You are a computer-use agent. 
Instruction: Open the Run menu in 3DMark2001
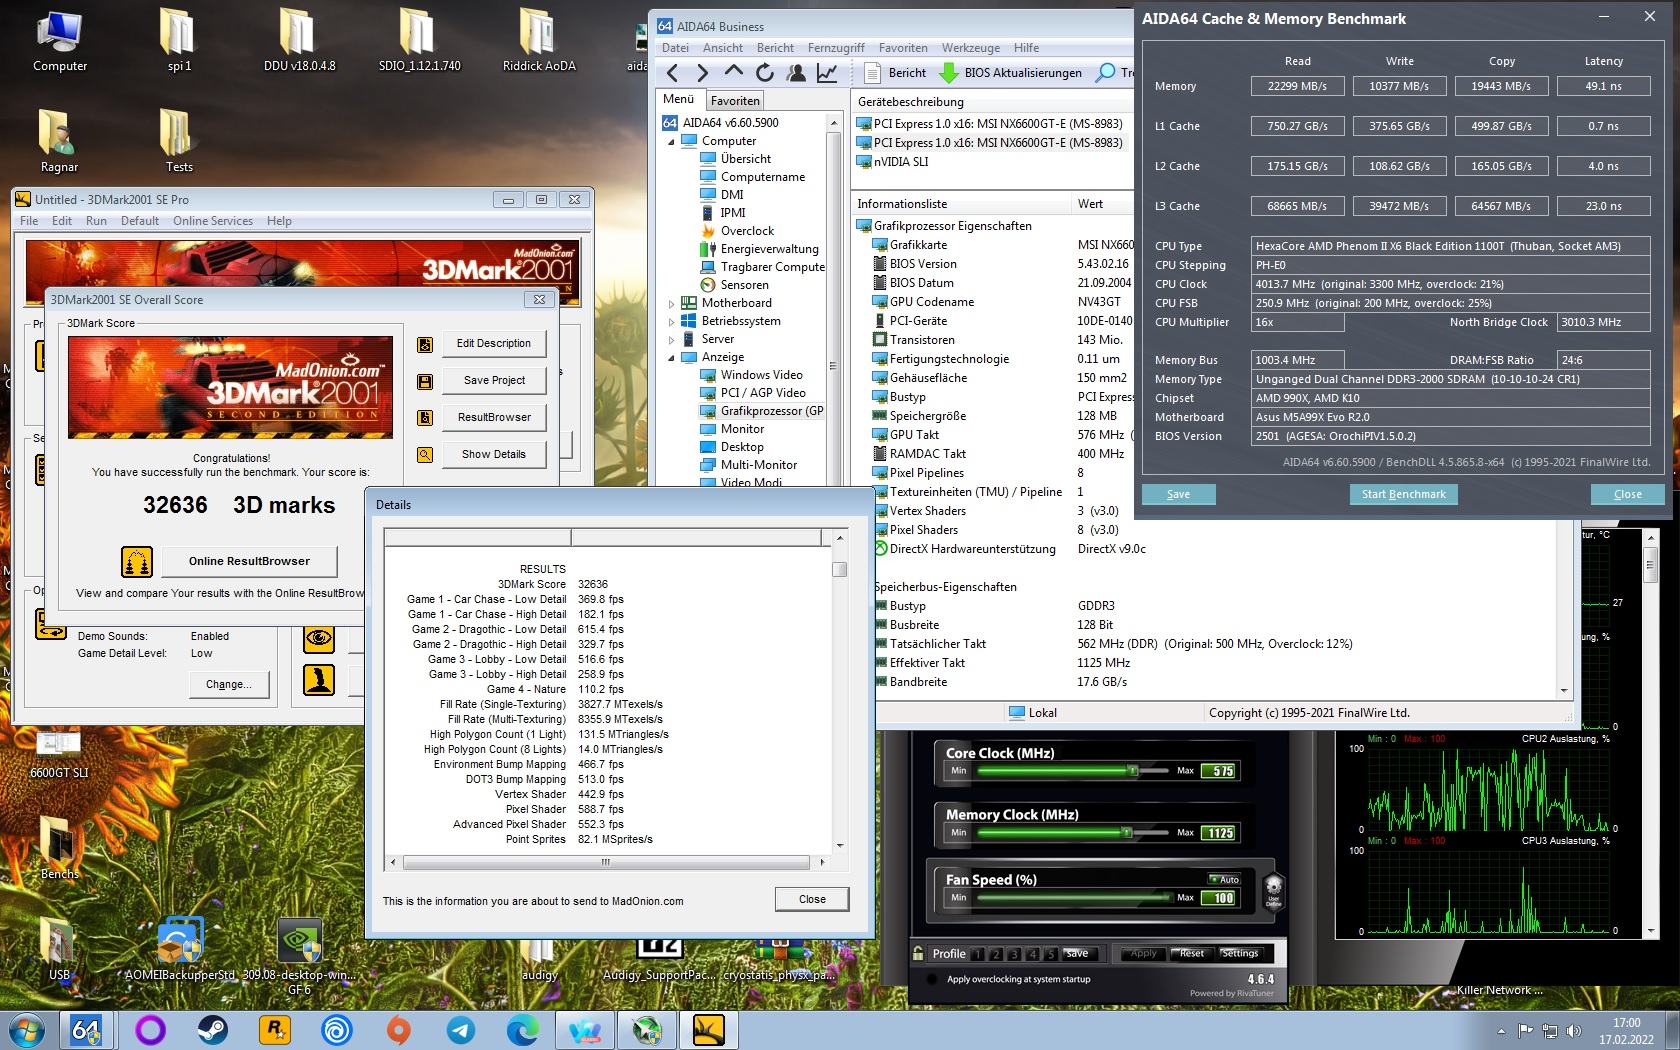(x=96, y=221)
